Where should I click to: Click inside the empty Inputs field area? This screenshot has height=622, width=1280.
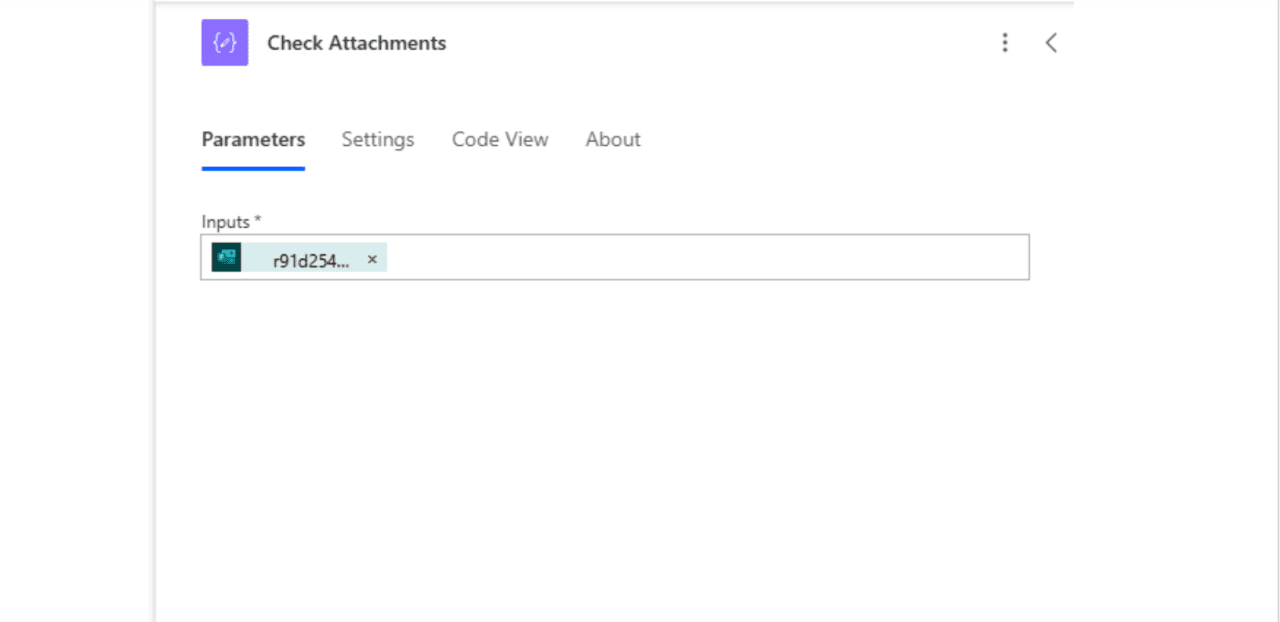click(x=700, y=258)
